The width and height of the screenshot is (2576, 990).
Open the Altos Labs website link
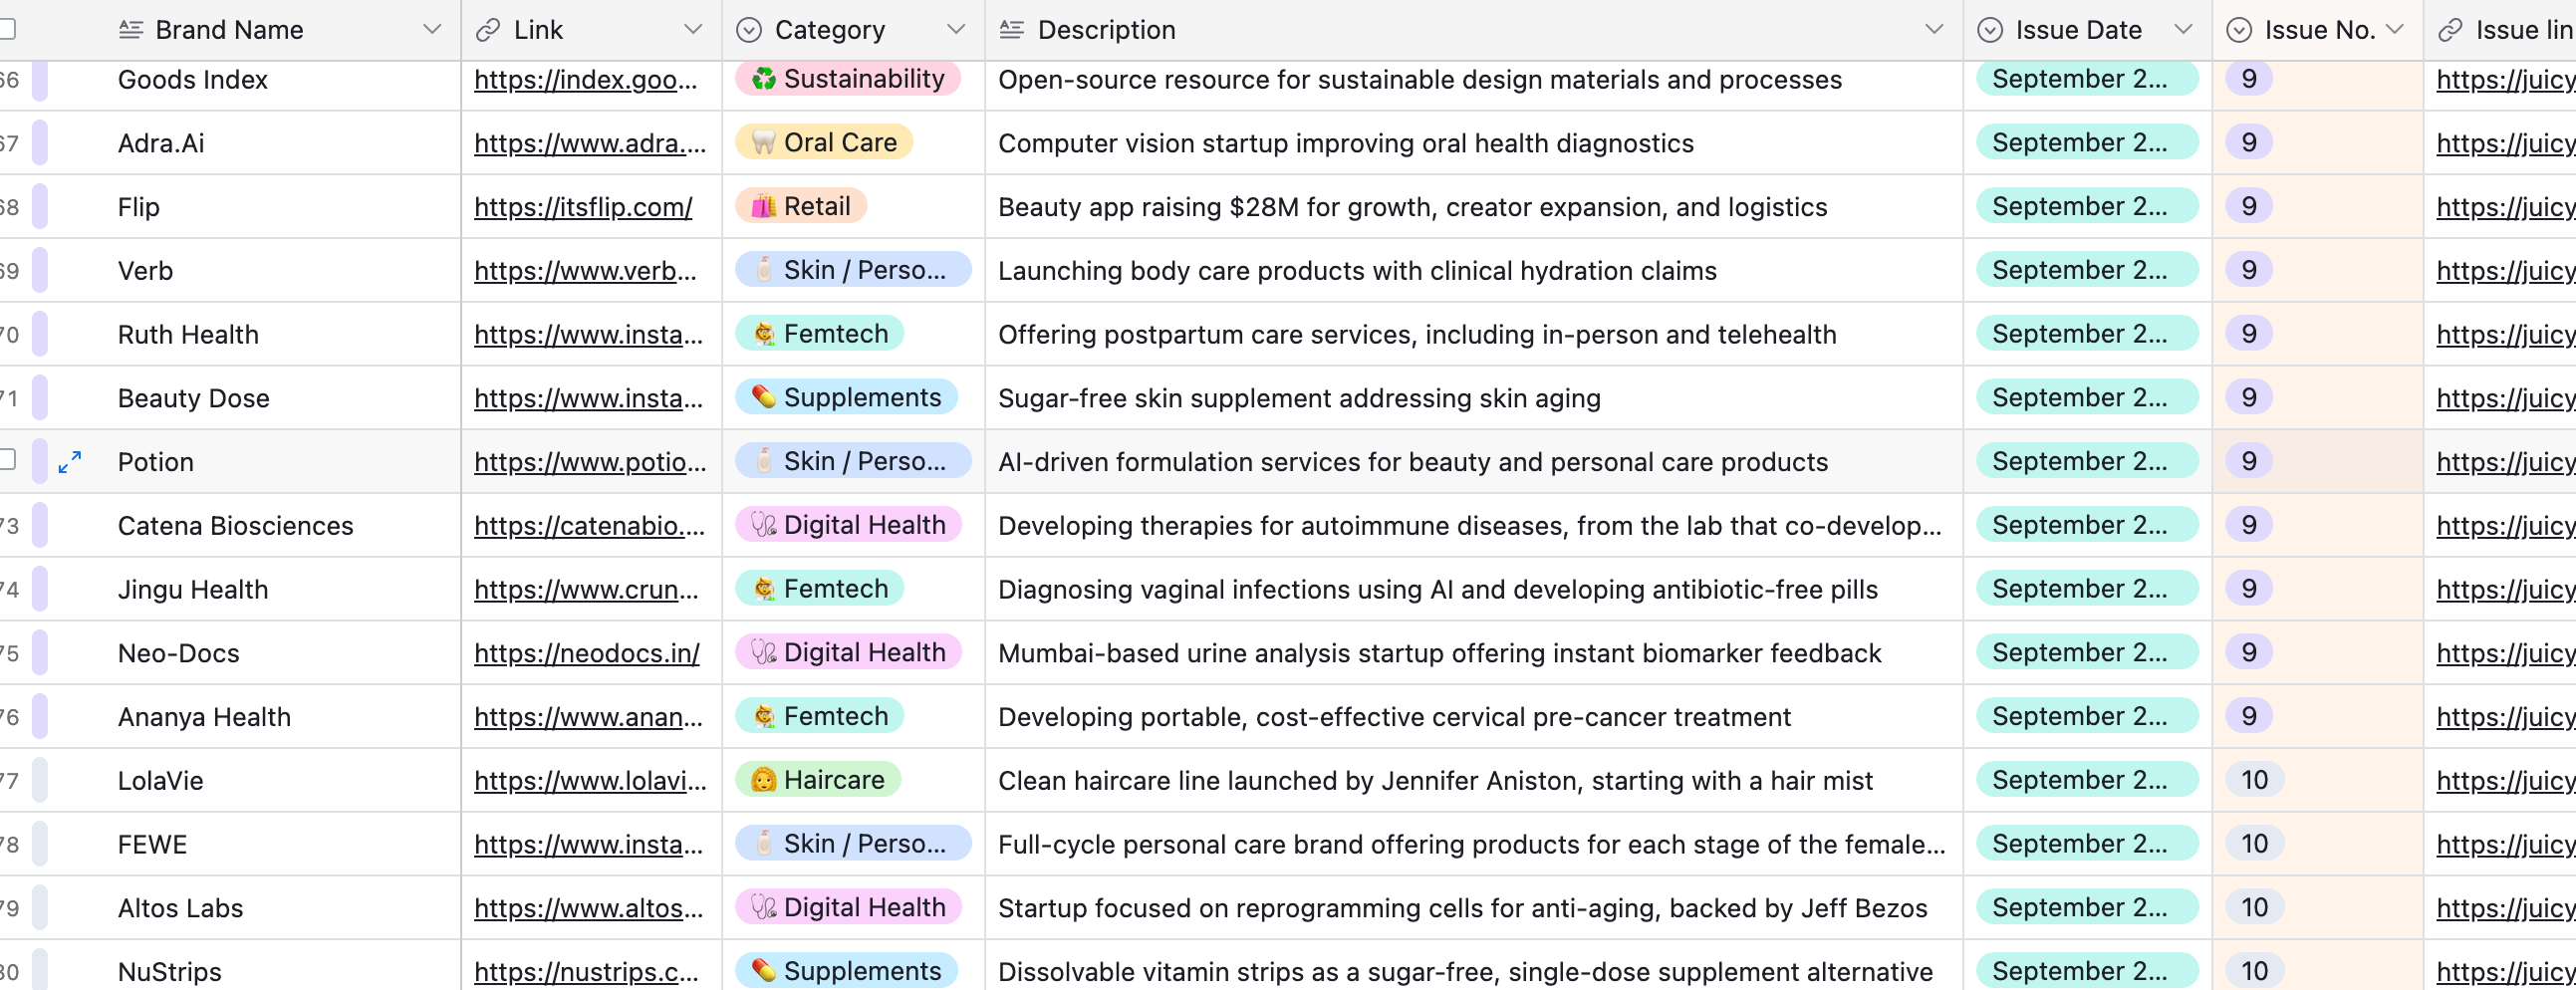(x=589, y=908)
